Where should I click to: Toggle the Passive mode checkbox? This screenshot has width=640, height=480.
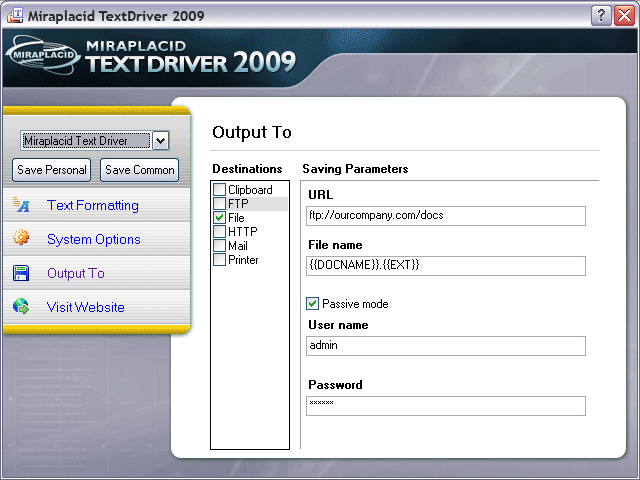312,304
